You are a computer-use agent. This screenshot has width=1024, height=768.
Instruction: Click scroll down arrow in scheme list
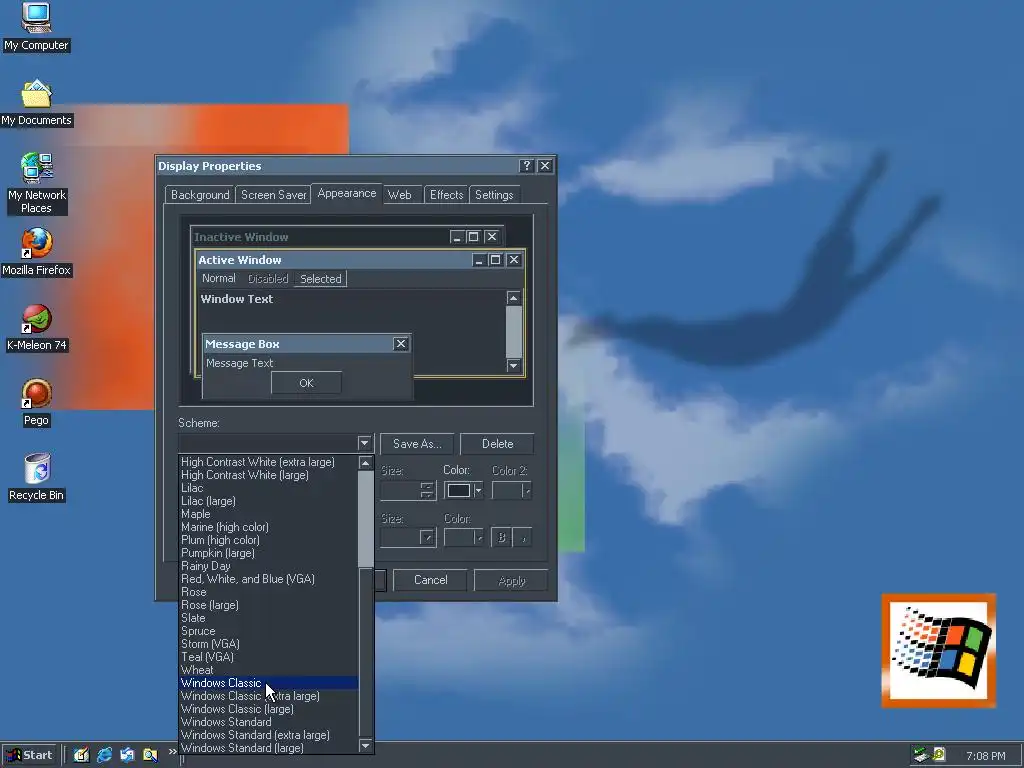click(366, 745)
